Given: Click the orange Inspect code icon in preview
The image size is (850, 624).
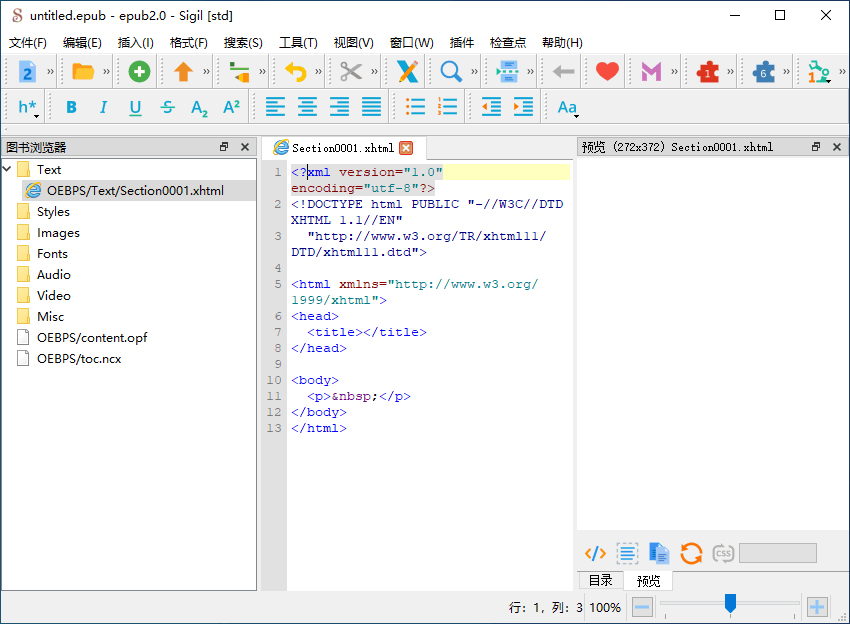Looking at the screenshot, I should pyautogui.click(x=595, y=553).
